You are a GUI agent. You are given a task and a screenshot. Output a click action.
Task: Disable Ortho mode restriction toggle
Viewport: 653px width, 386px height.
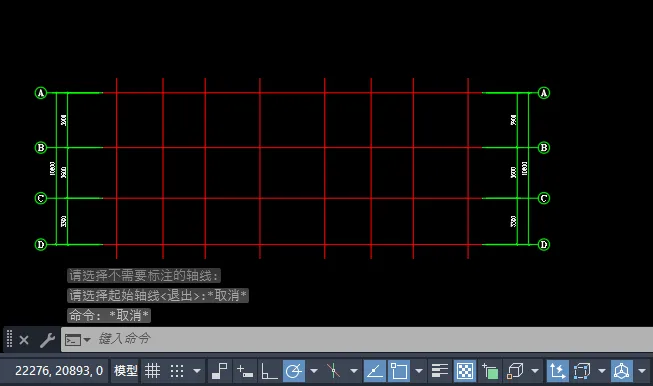pyautogui.click(x=269, y=371)
